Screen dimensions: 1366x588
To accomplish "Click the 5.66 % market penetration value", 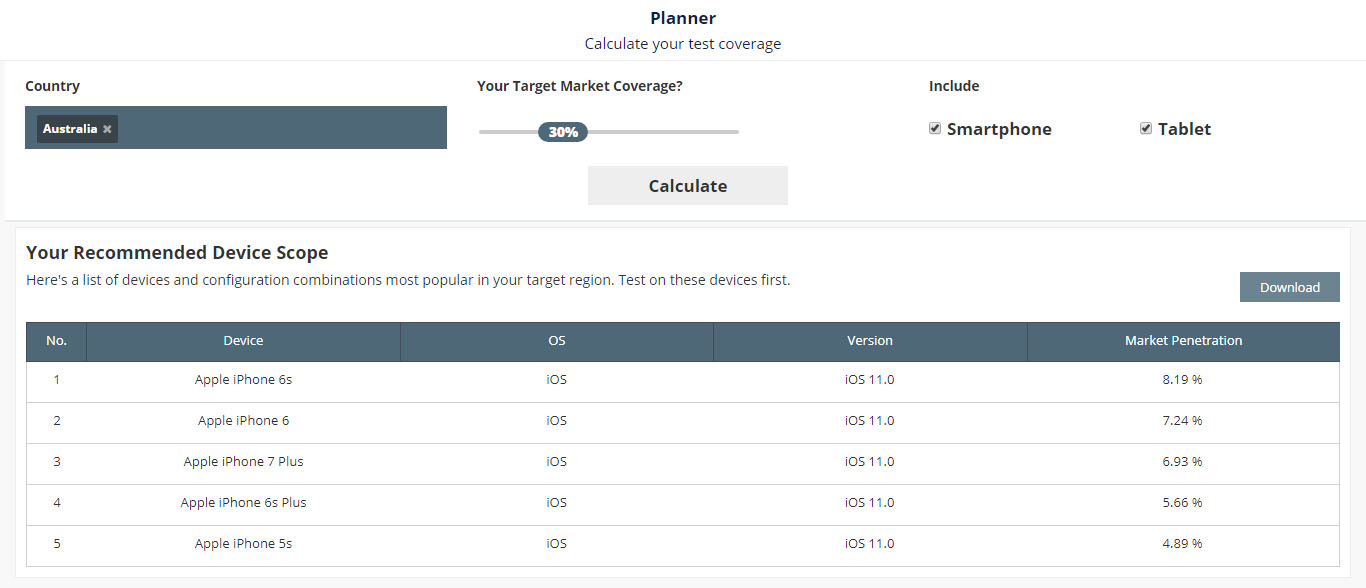I will coord(1183,503).
